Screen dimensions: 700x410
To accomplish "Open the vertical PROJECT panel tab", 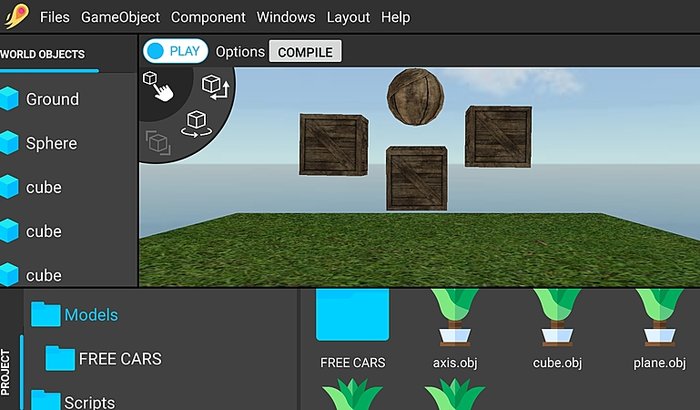I will click(x=6, y=370).
